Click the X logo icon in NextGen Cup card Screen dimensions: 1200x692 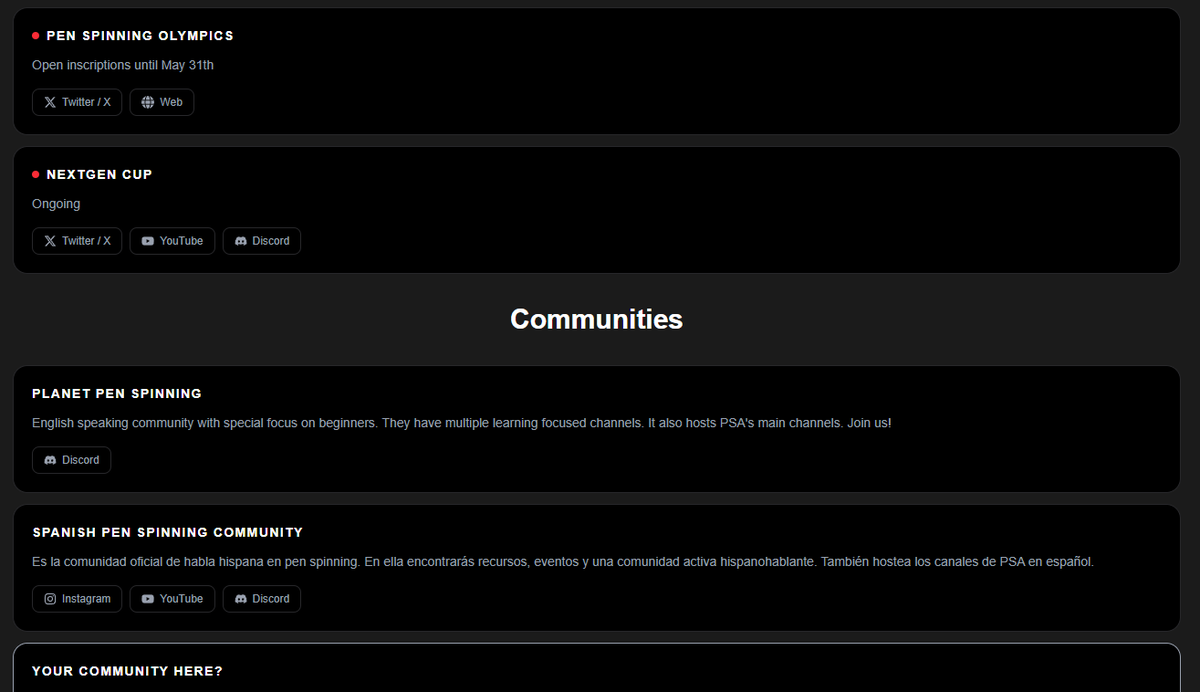pyautogui.click(x=50, y=241)
